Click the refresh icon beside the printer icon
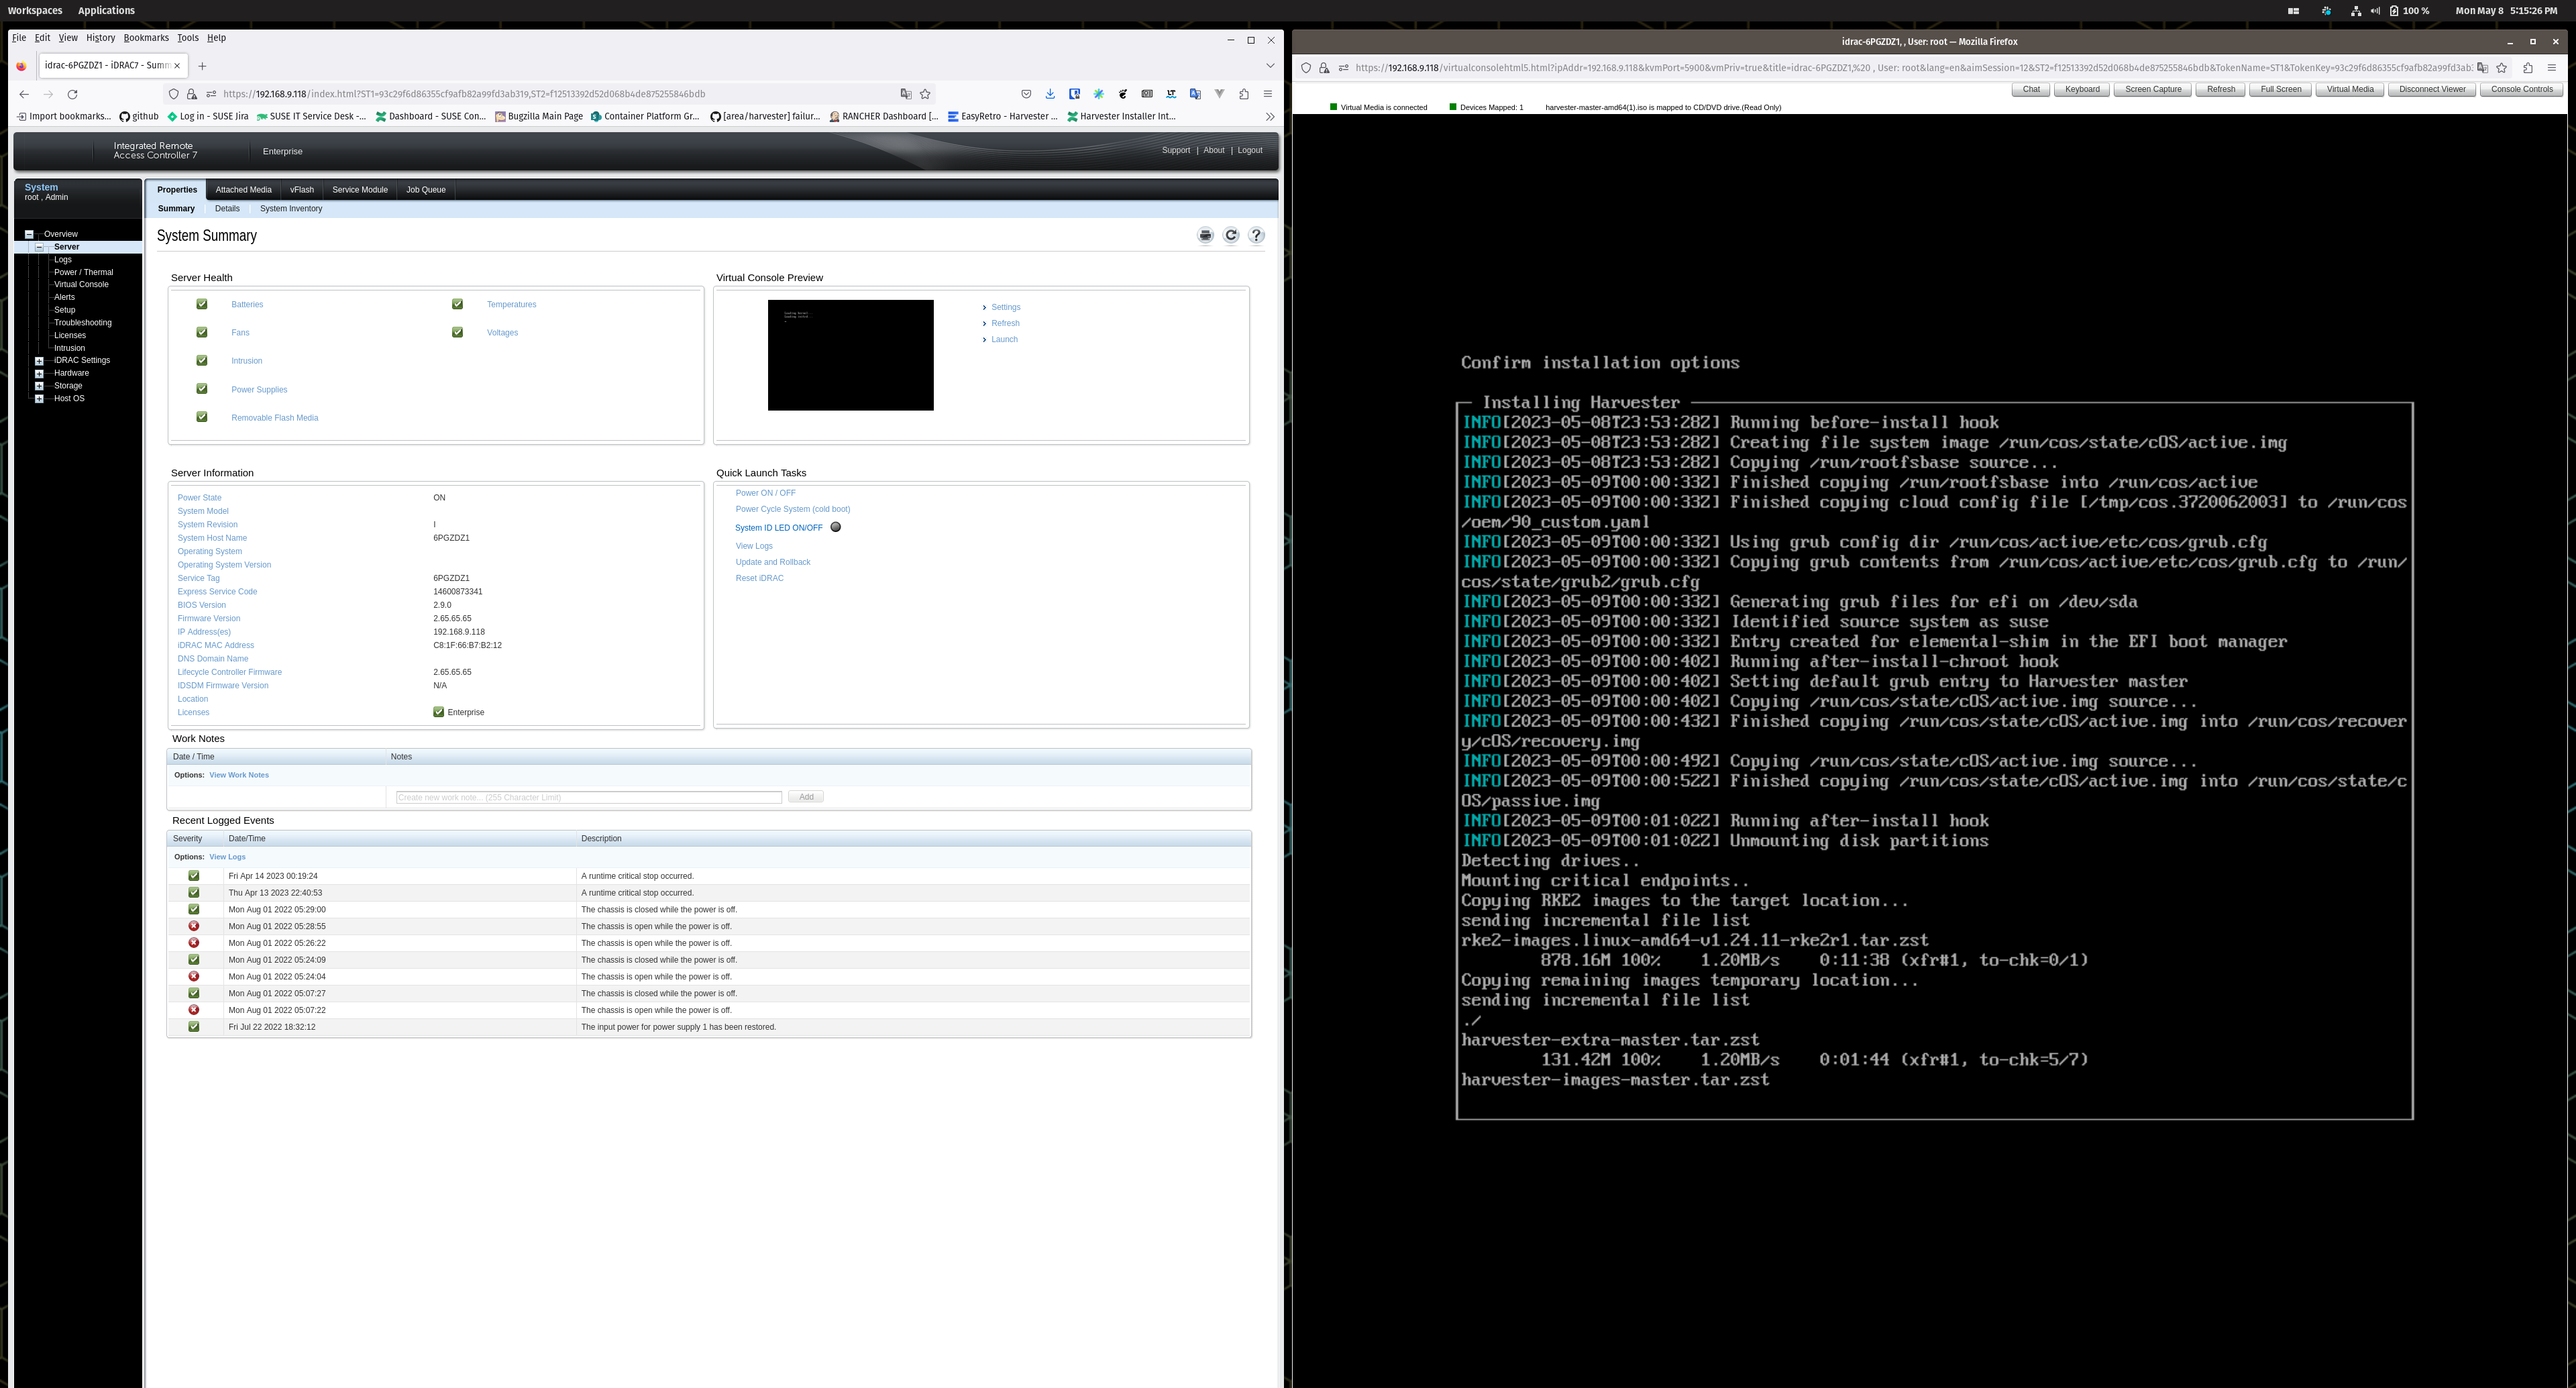Viewport: 2576px width, 1388px height. pos(1231,235)
